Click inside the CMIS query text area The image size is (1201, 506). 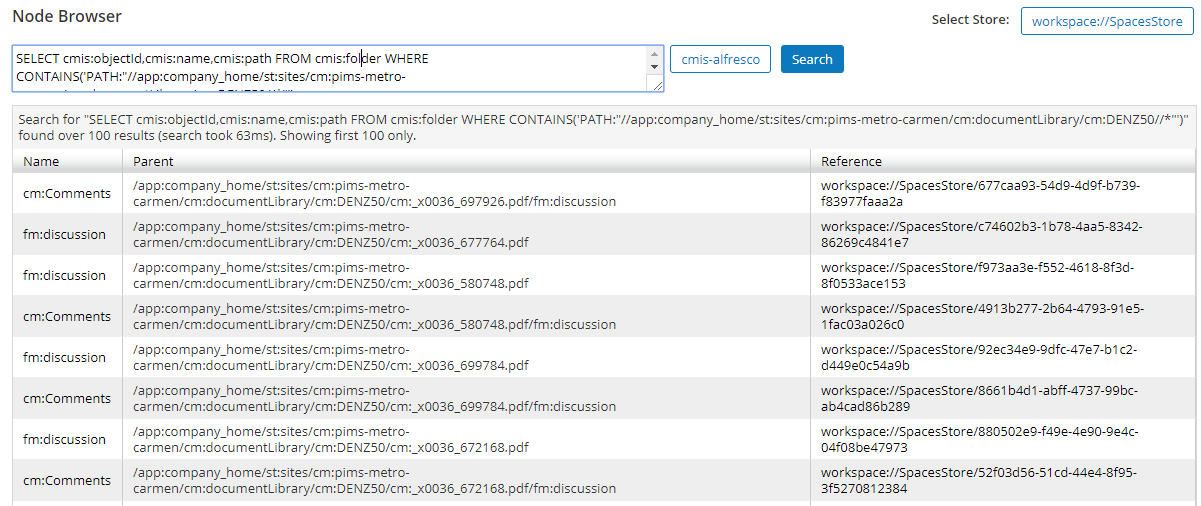330,69
